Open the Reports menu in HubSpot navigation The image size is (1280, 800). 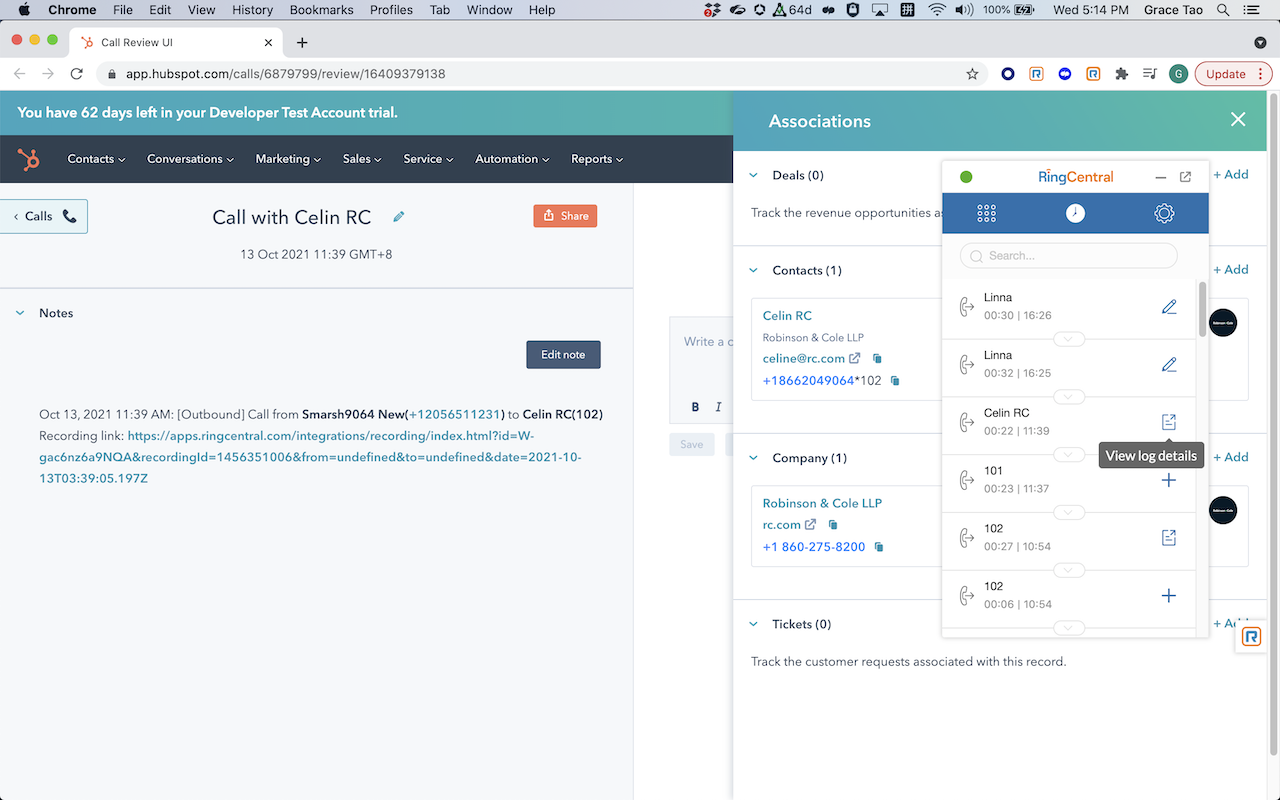tap(596, 158)
